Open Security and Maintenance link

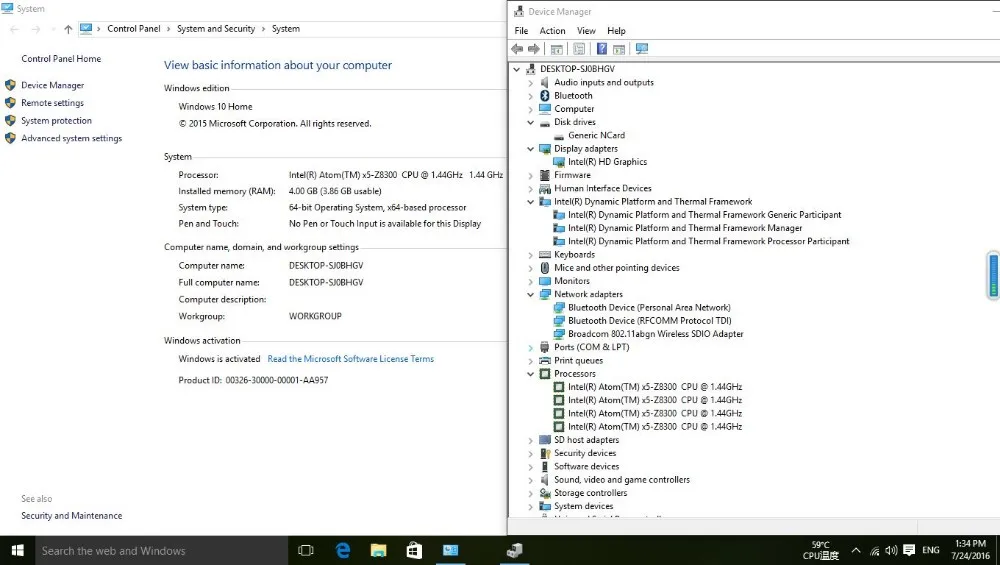pos(71,516)
